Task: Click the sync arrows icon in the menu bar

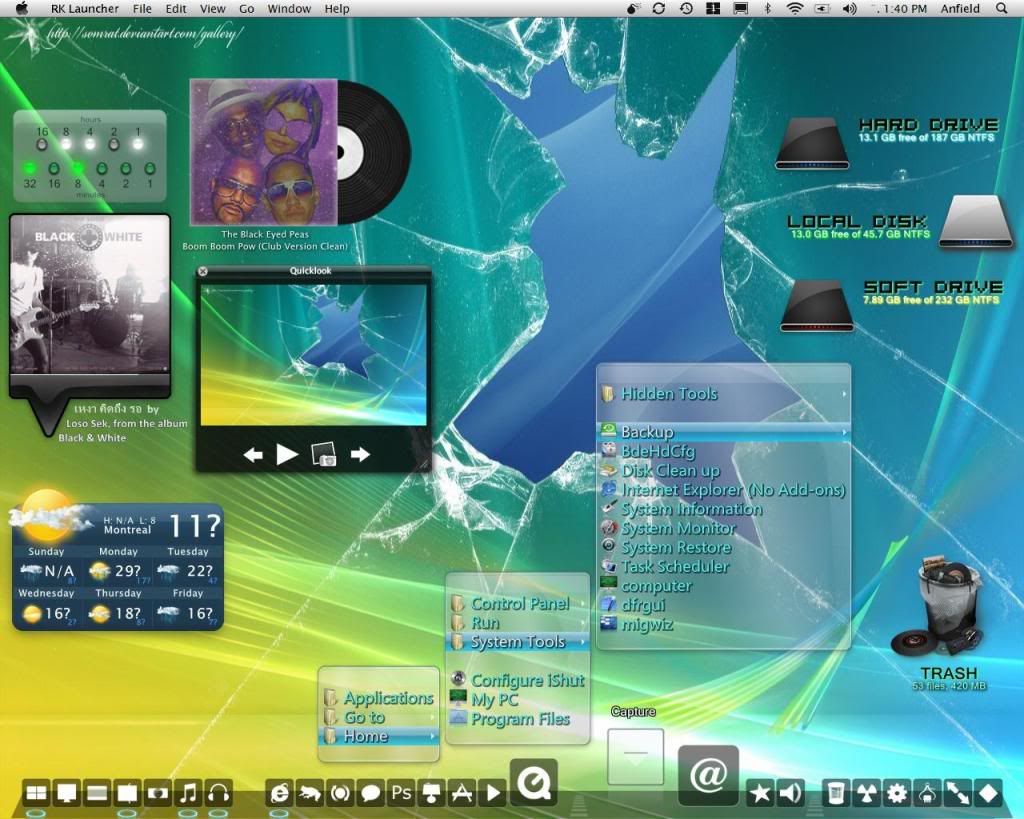Action: point(659,8)
